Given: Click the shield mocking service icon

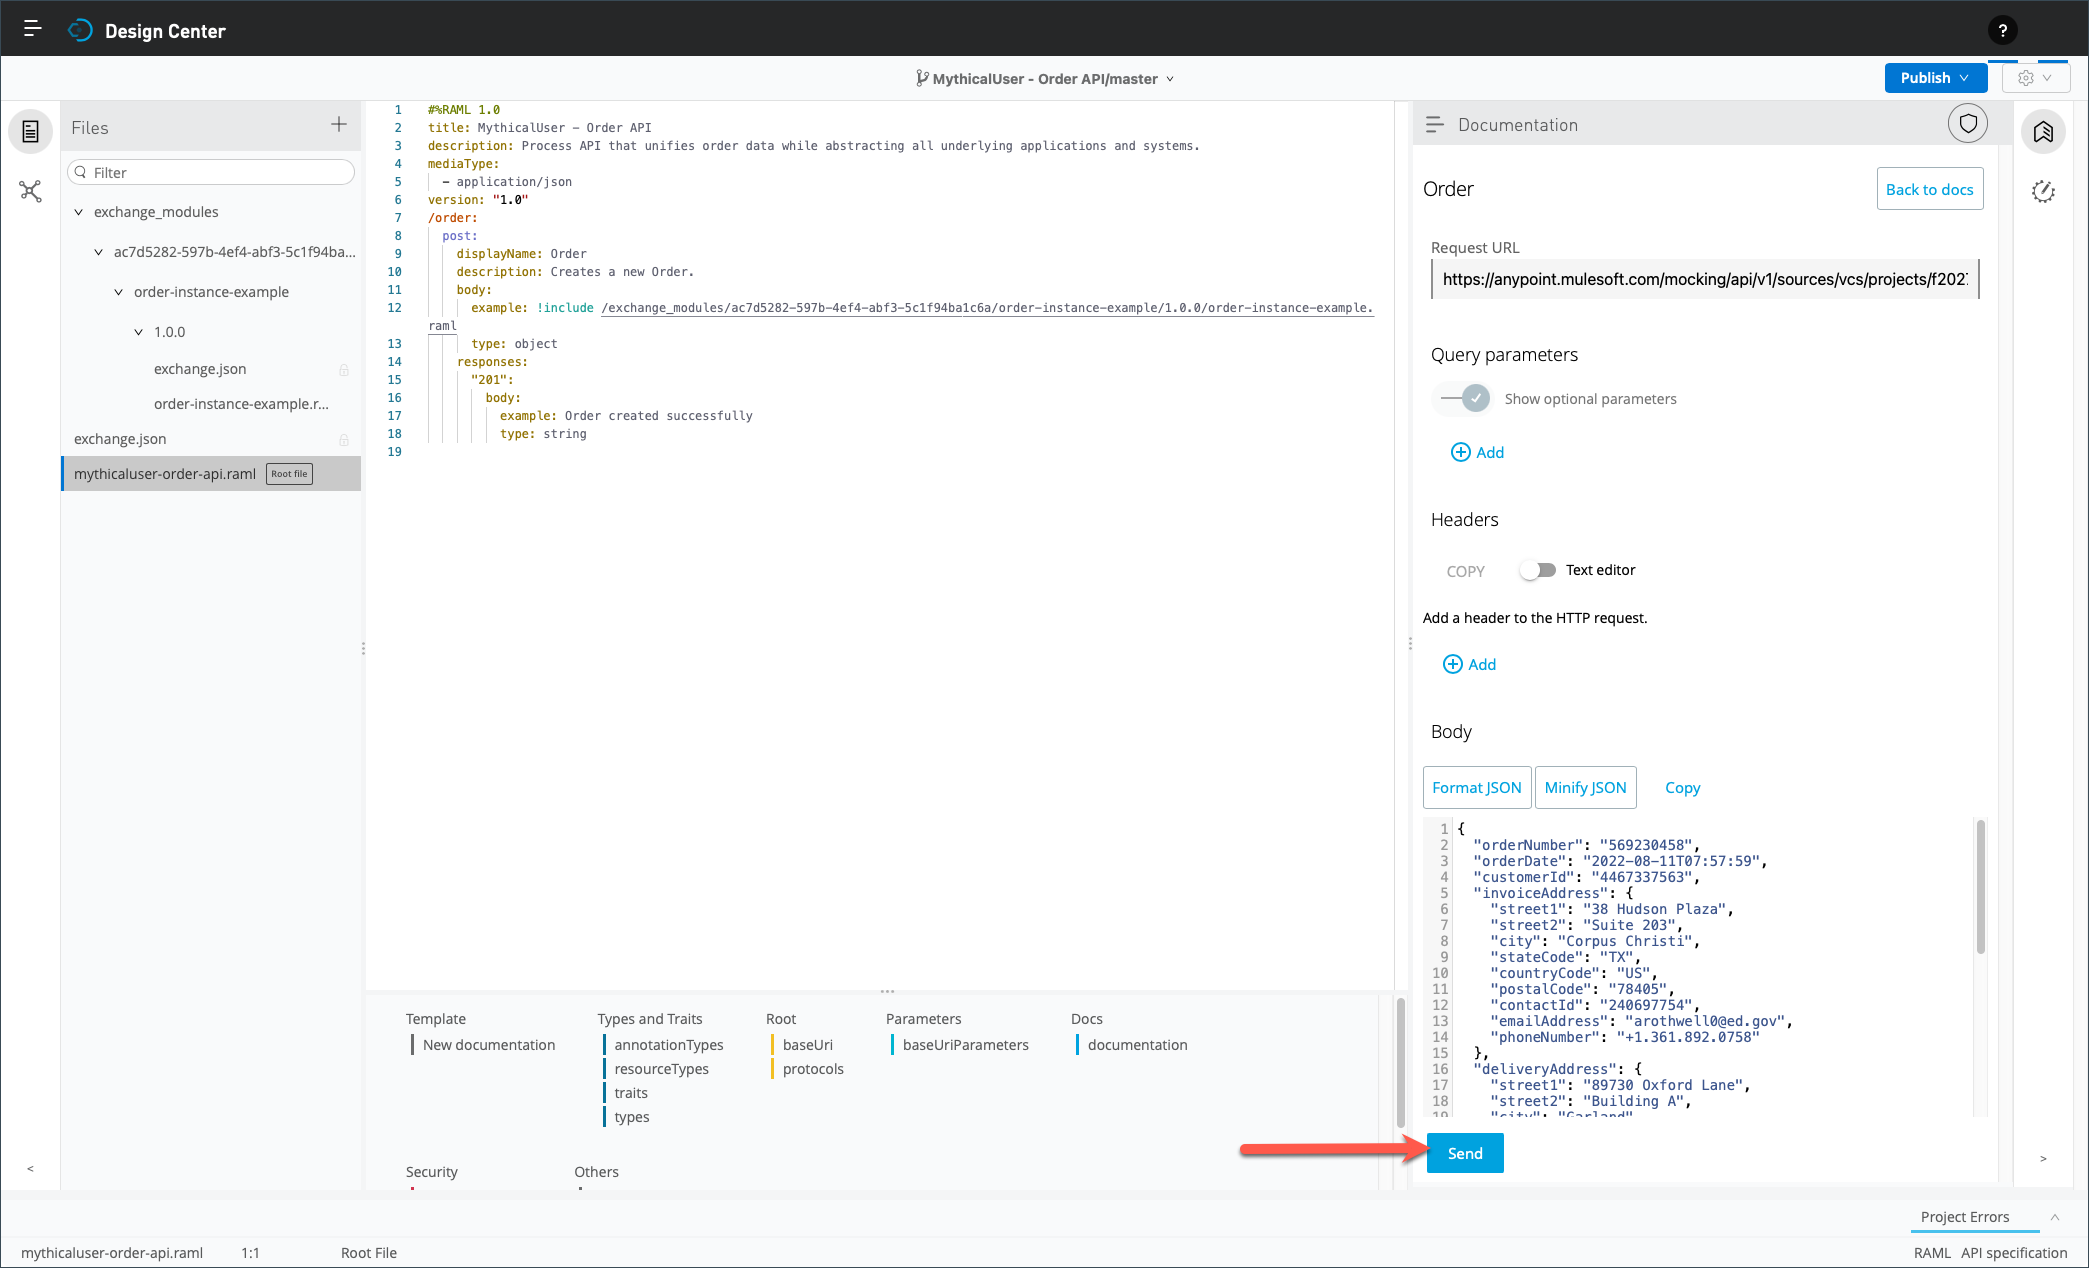Looking at the screenshot, I should click(1968, 124).
